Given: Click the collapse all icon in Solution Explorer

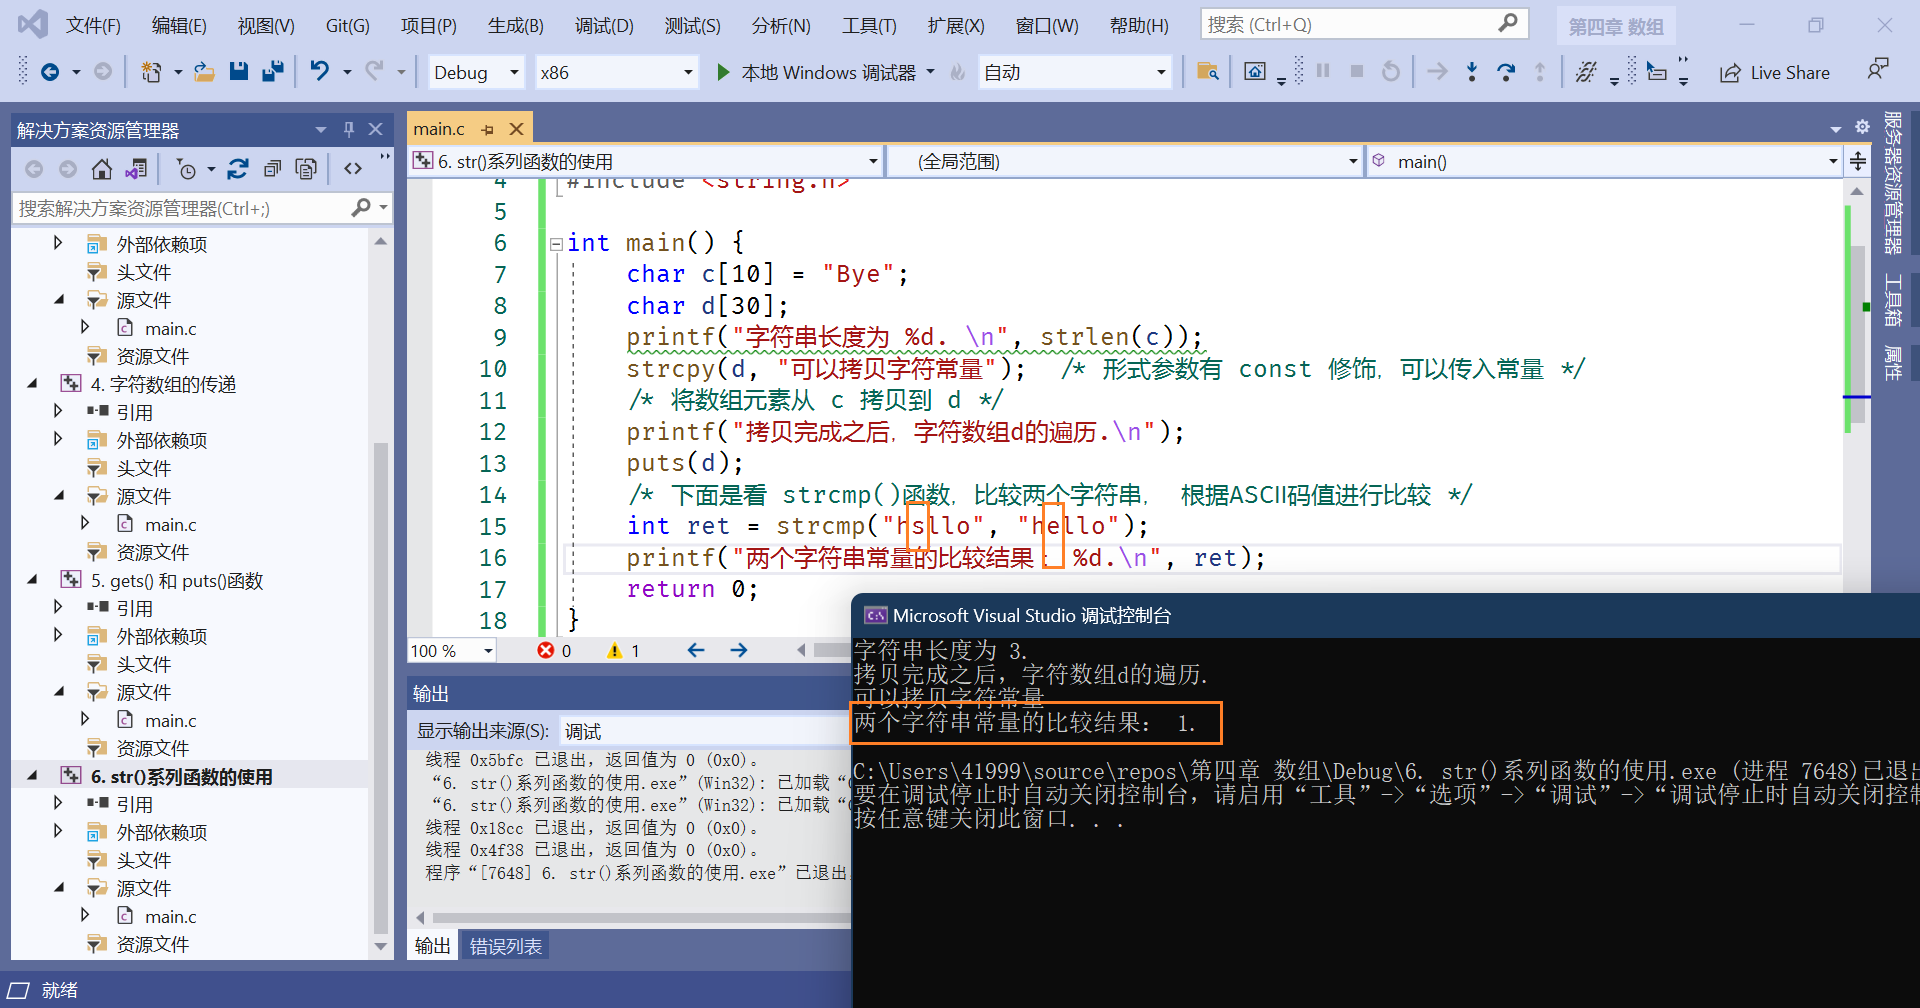Looking at the screenshot, I should pyautogui.click(x=272, y=169).
